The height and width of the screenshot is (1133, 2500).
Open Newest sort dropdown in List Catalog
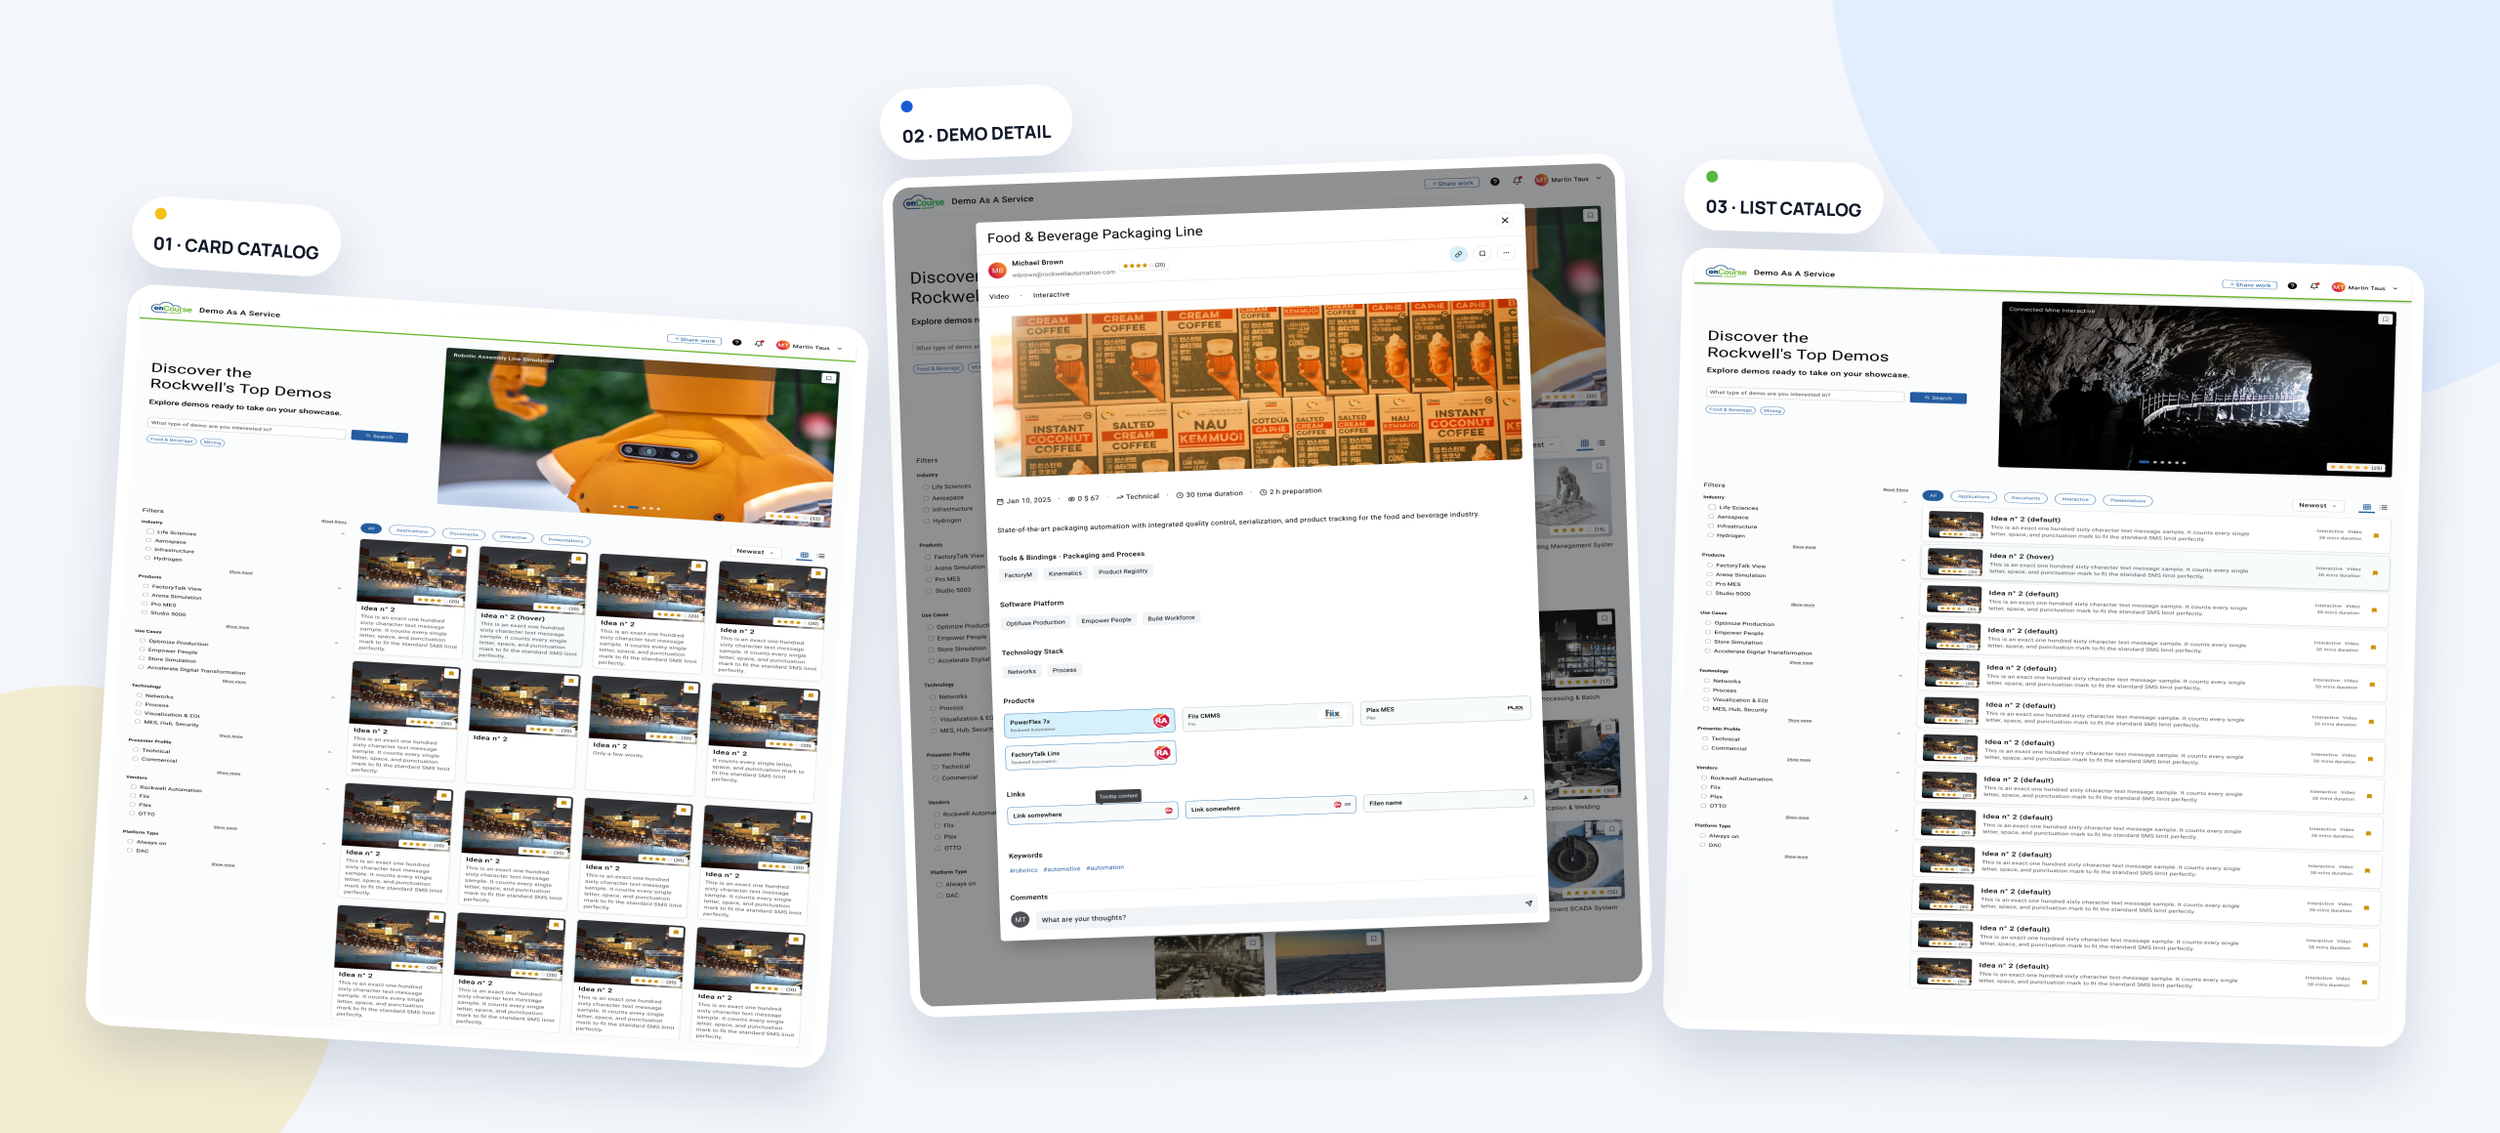point(2318,505)
